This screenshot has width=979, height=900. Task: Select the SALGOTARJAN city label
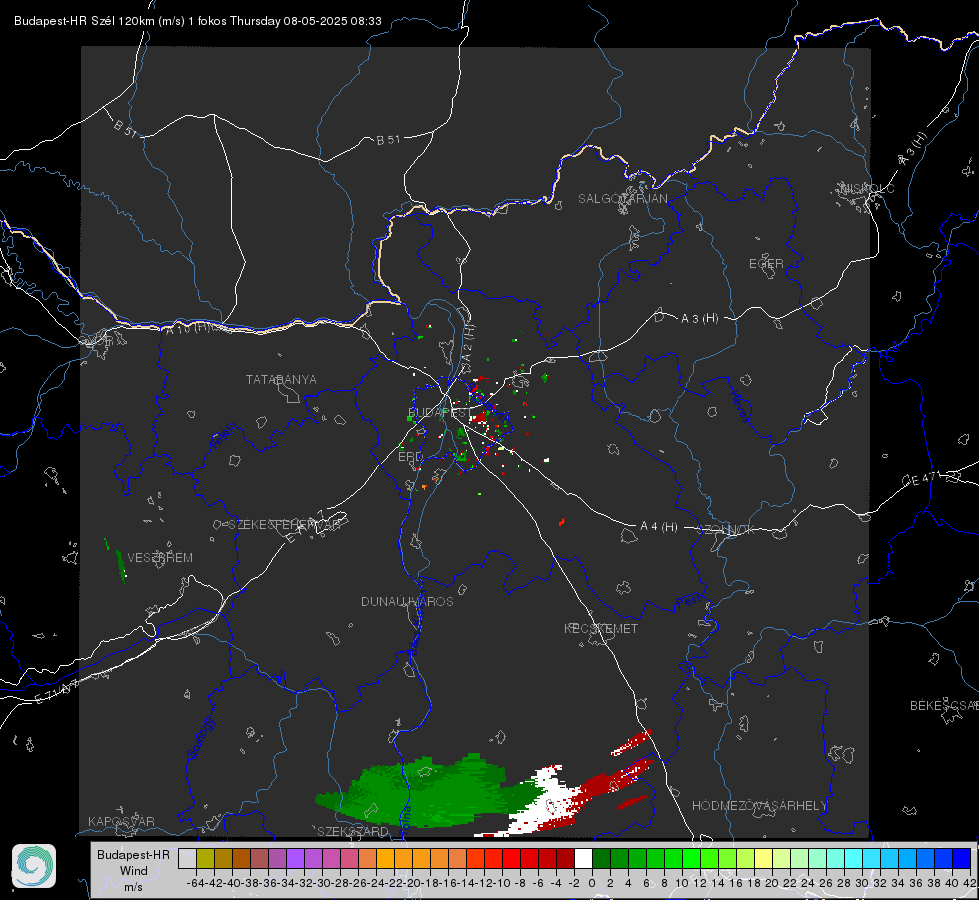(622, 199)
